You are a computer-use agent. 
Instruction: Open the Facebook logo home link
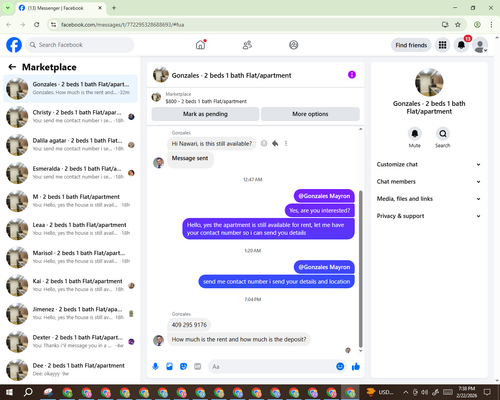(14, 45)
